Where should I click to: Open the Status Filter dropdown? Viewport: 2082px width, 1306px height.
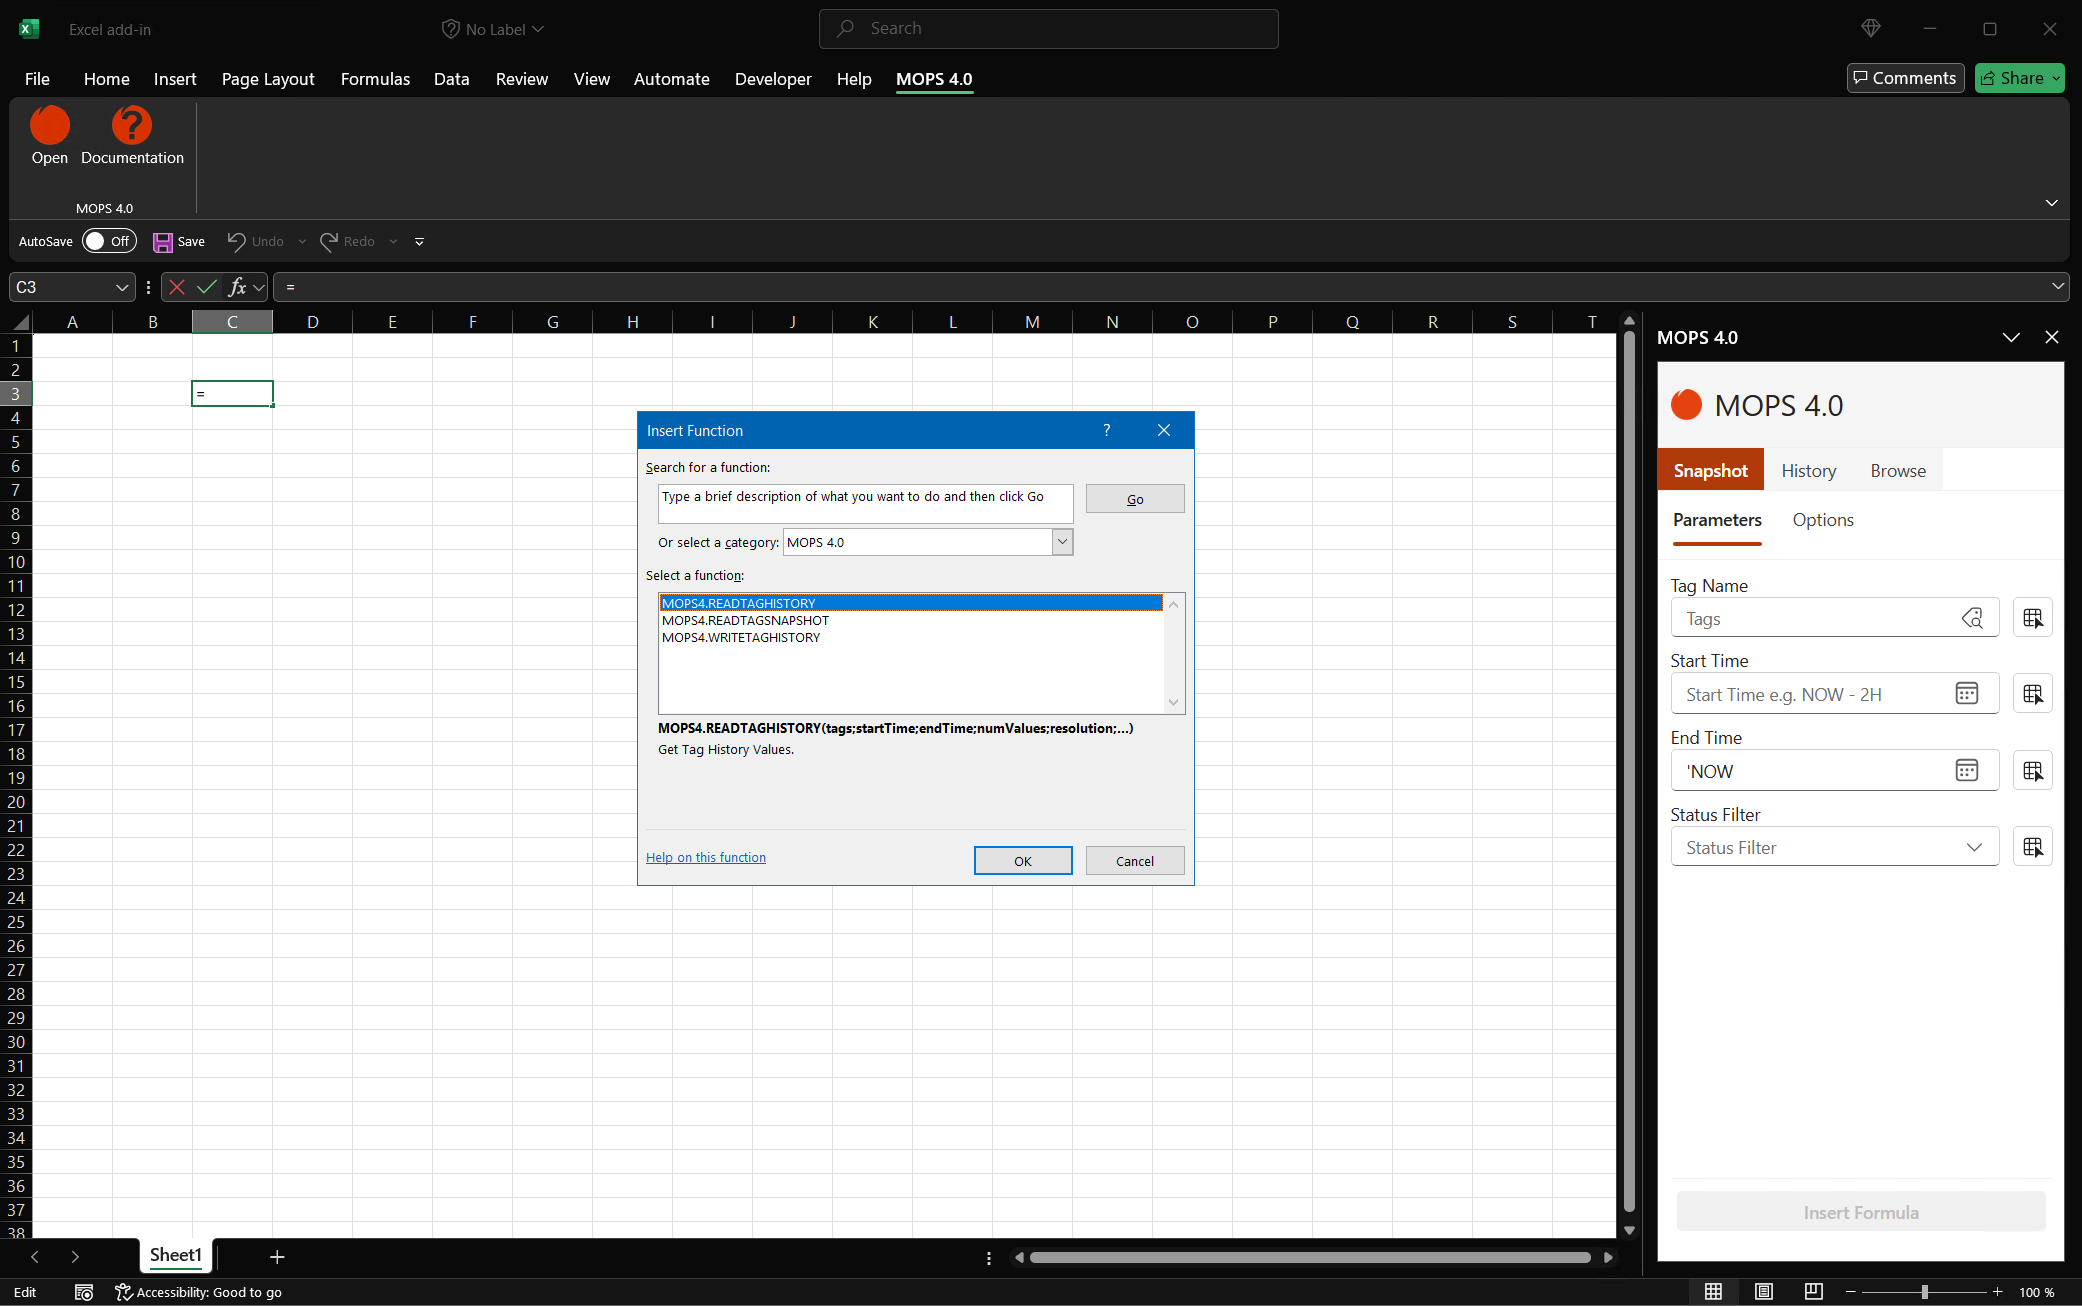coord(1974,846)
